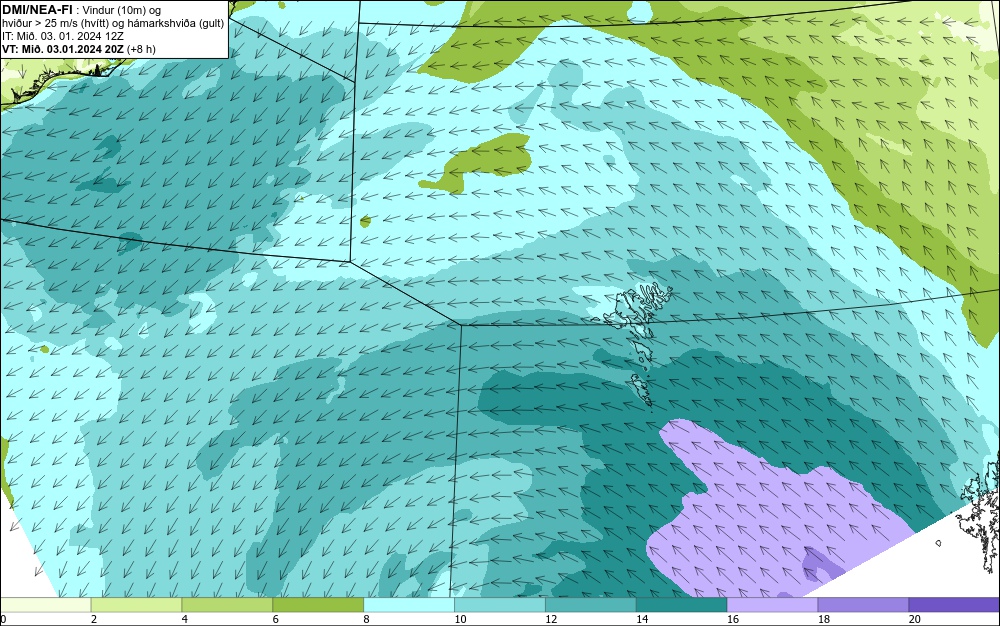Click the 12–14 m/s medium teal legend swatch

coord(591,604)
